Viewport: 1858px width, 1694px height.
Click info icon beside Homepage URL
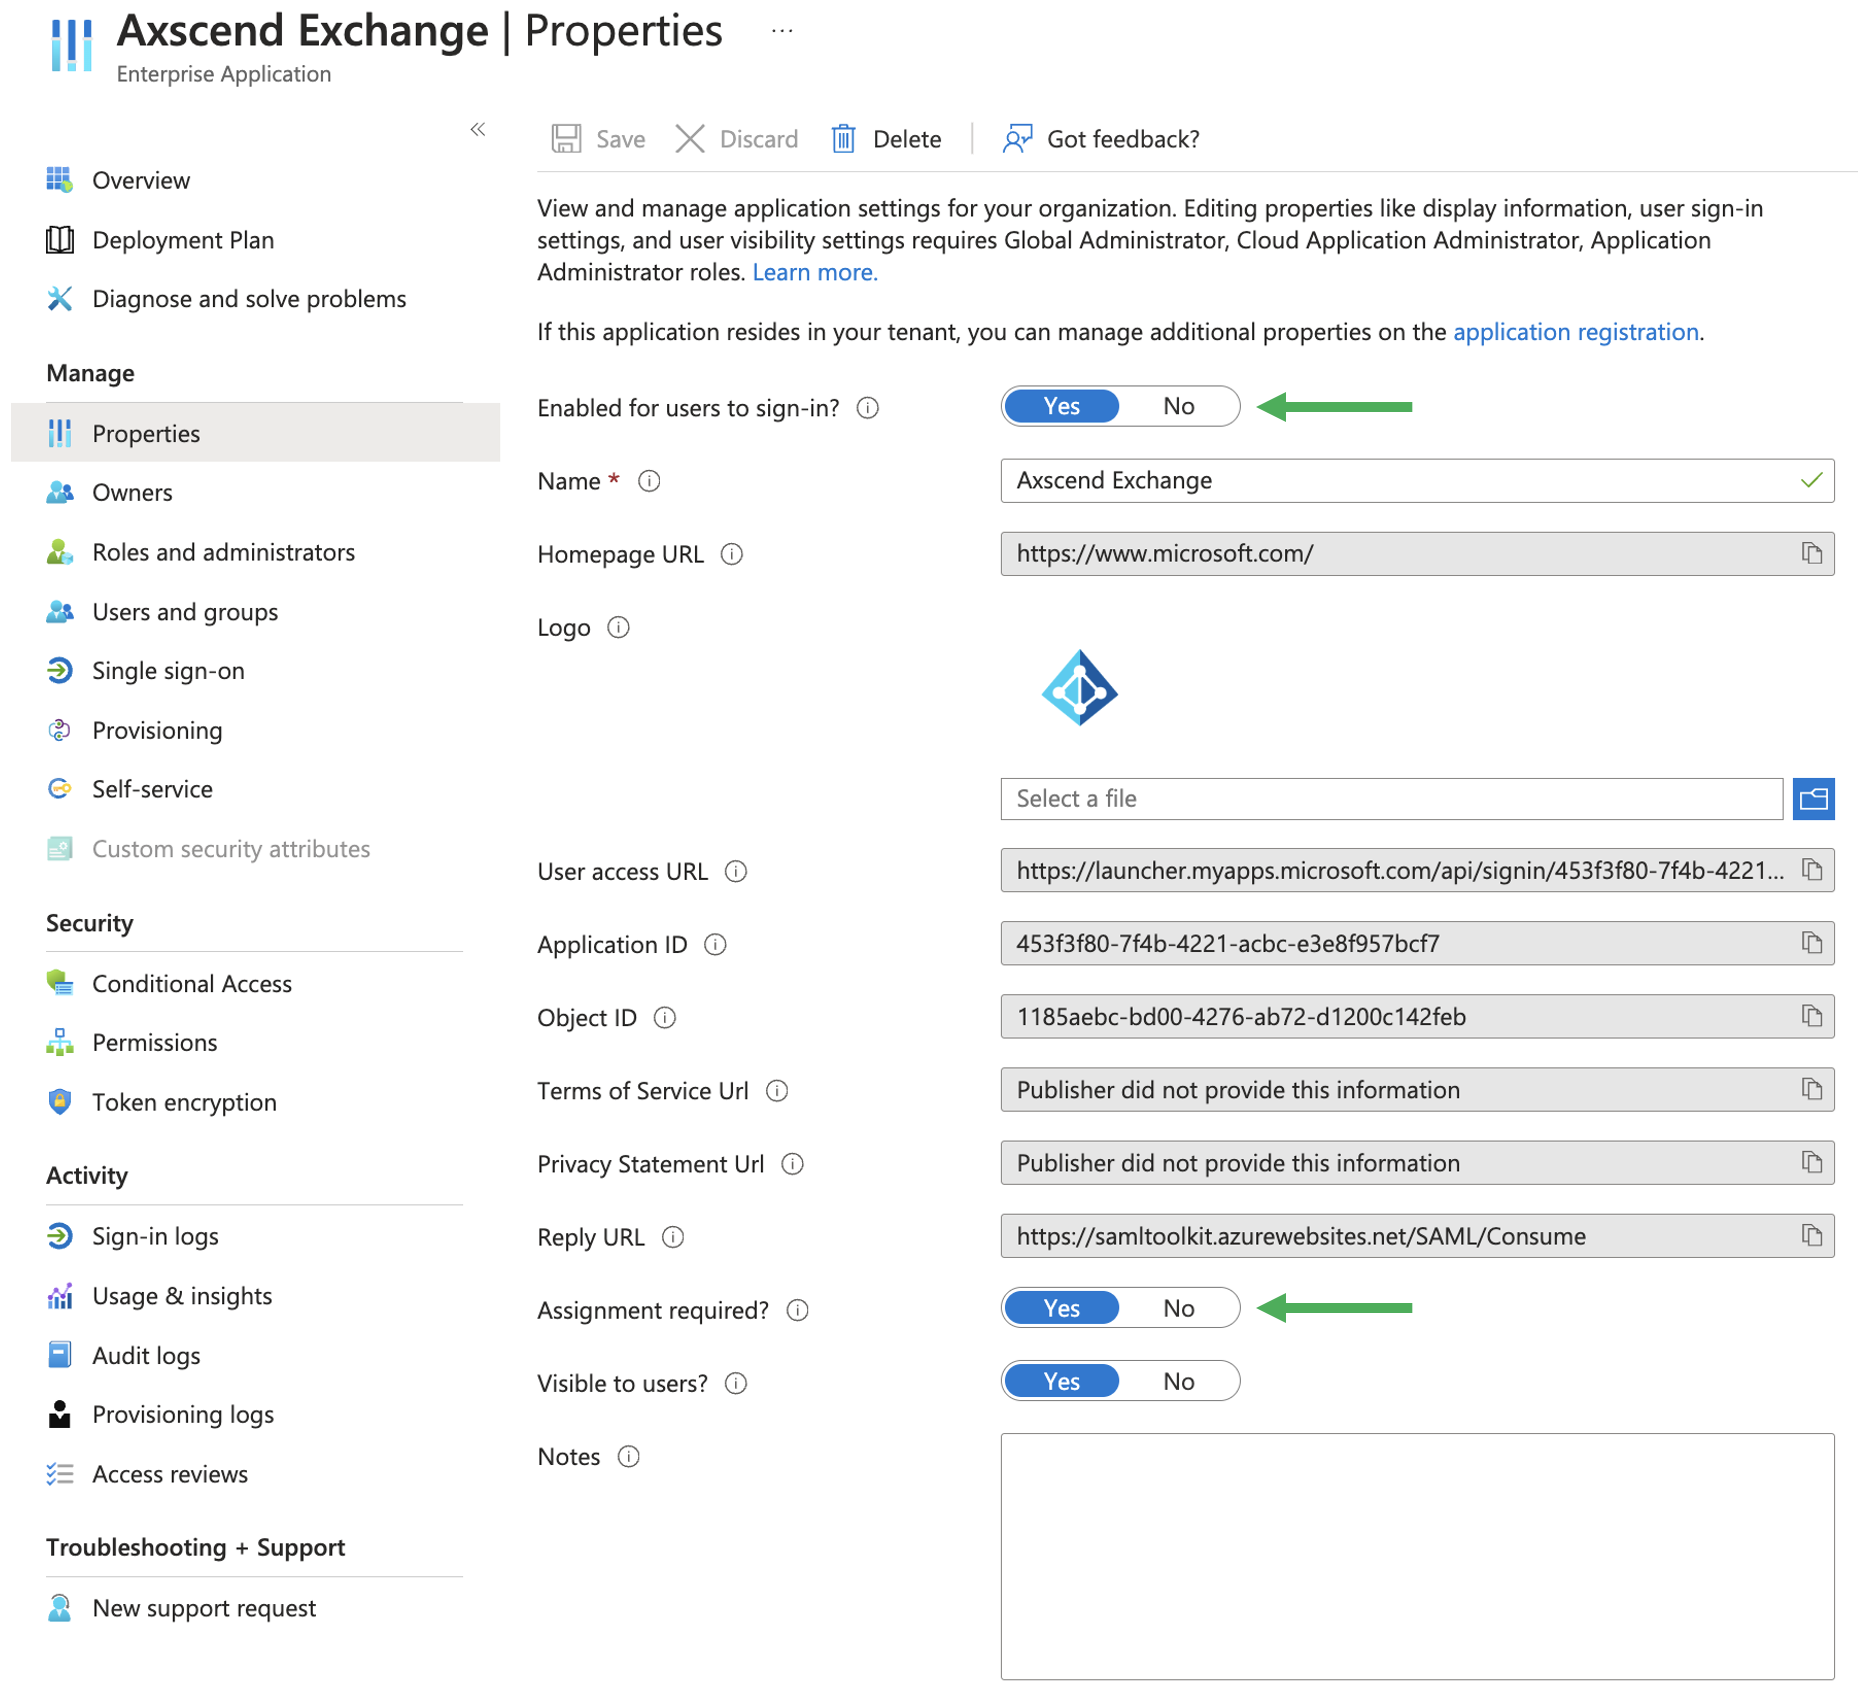[x=732, y=554]
